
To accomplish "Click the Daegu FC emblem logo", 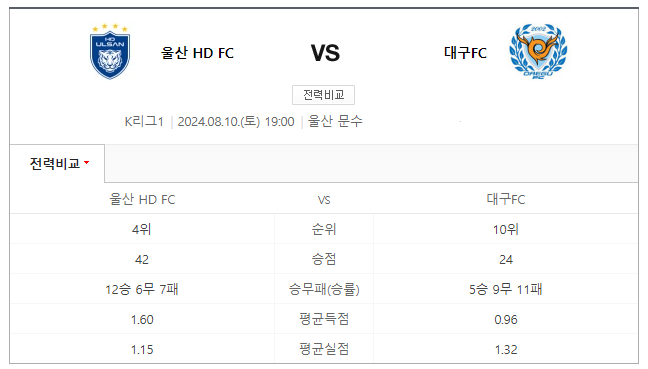I will click(538, 51).
